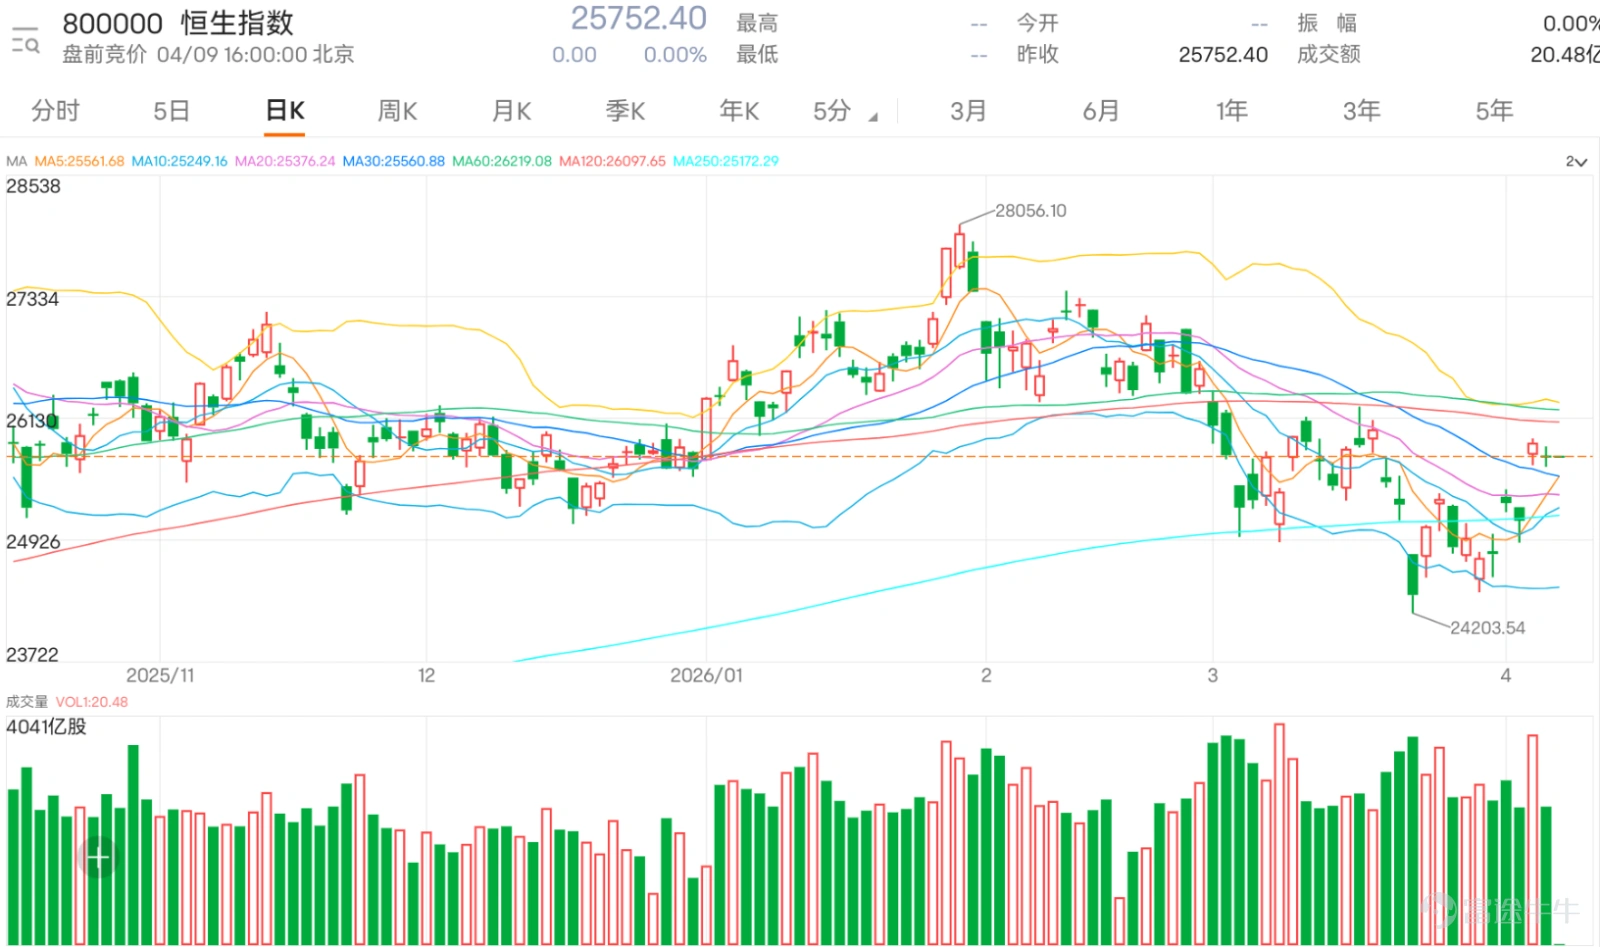Viewport: 1600px width, 947px height.
Task: Switch to the 分时 tab
Action: click(x=55, y=110)
